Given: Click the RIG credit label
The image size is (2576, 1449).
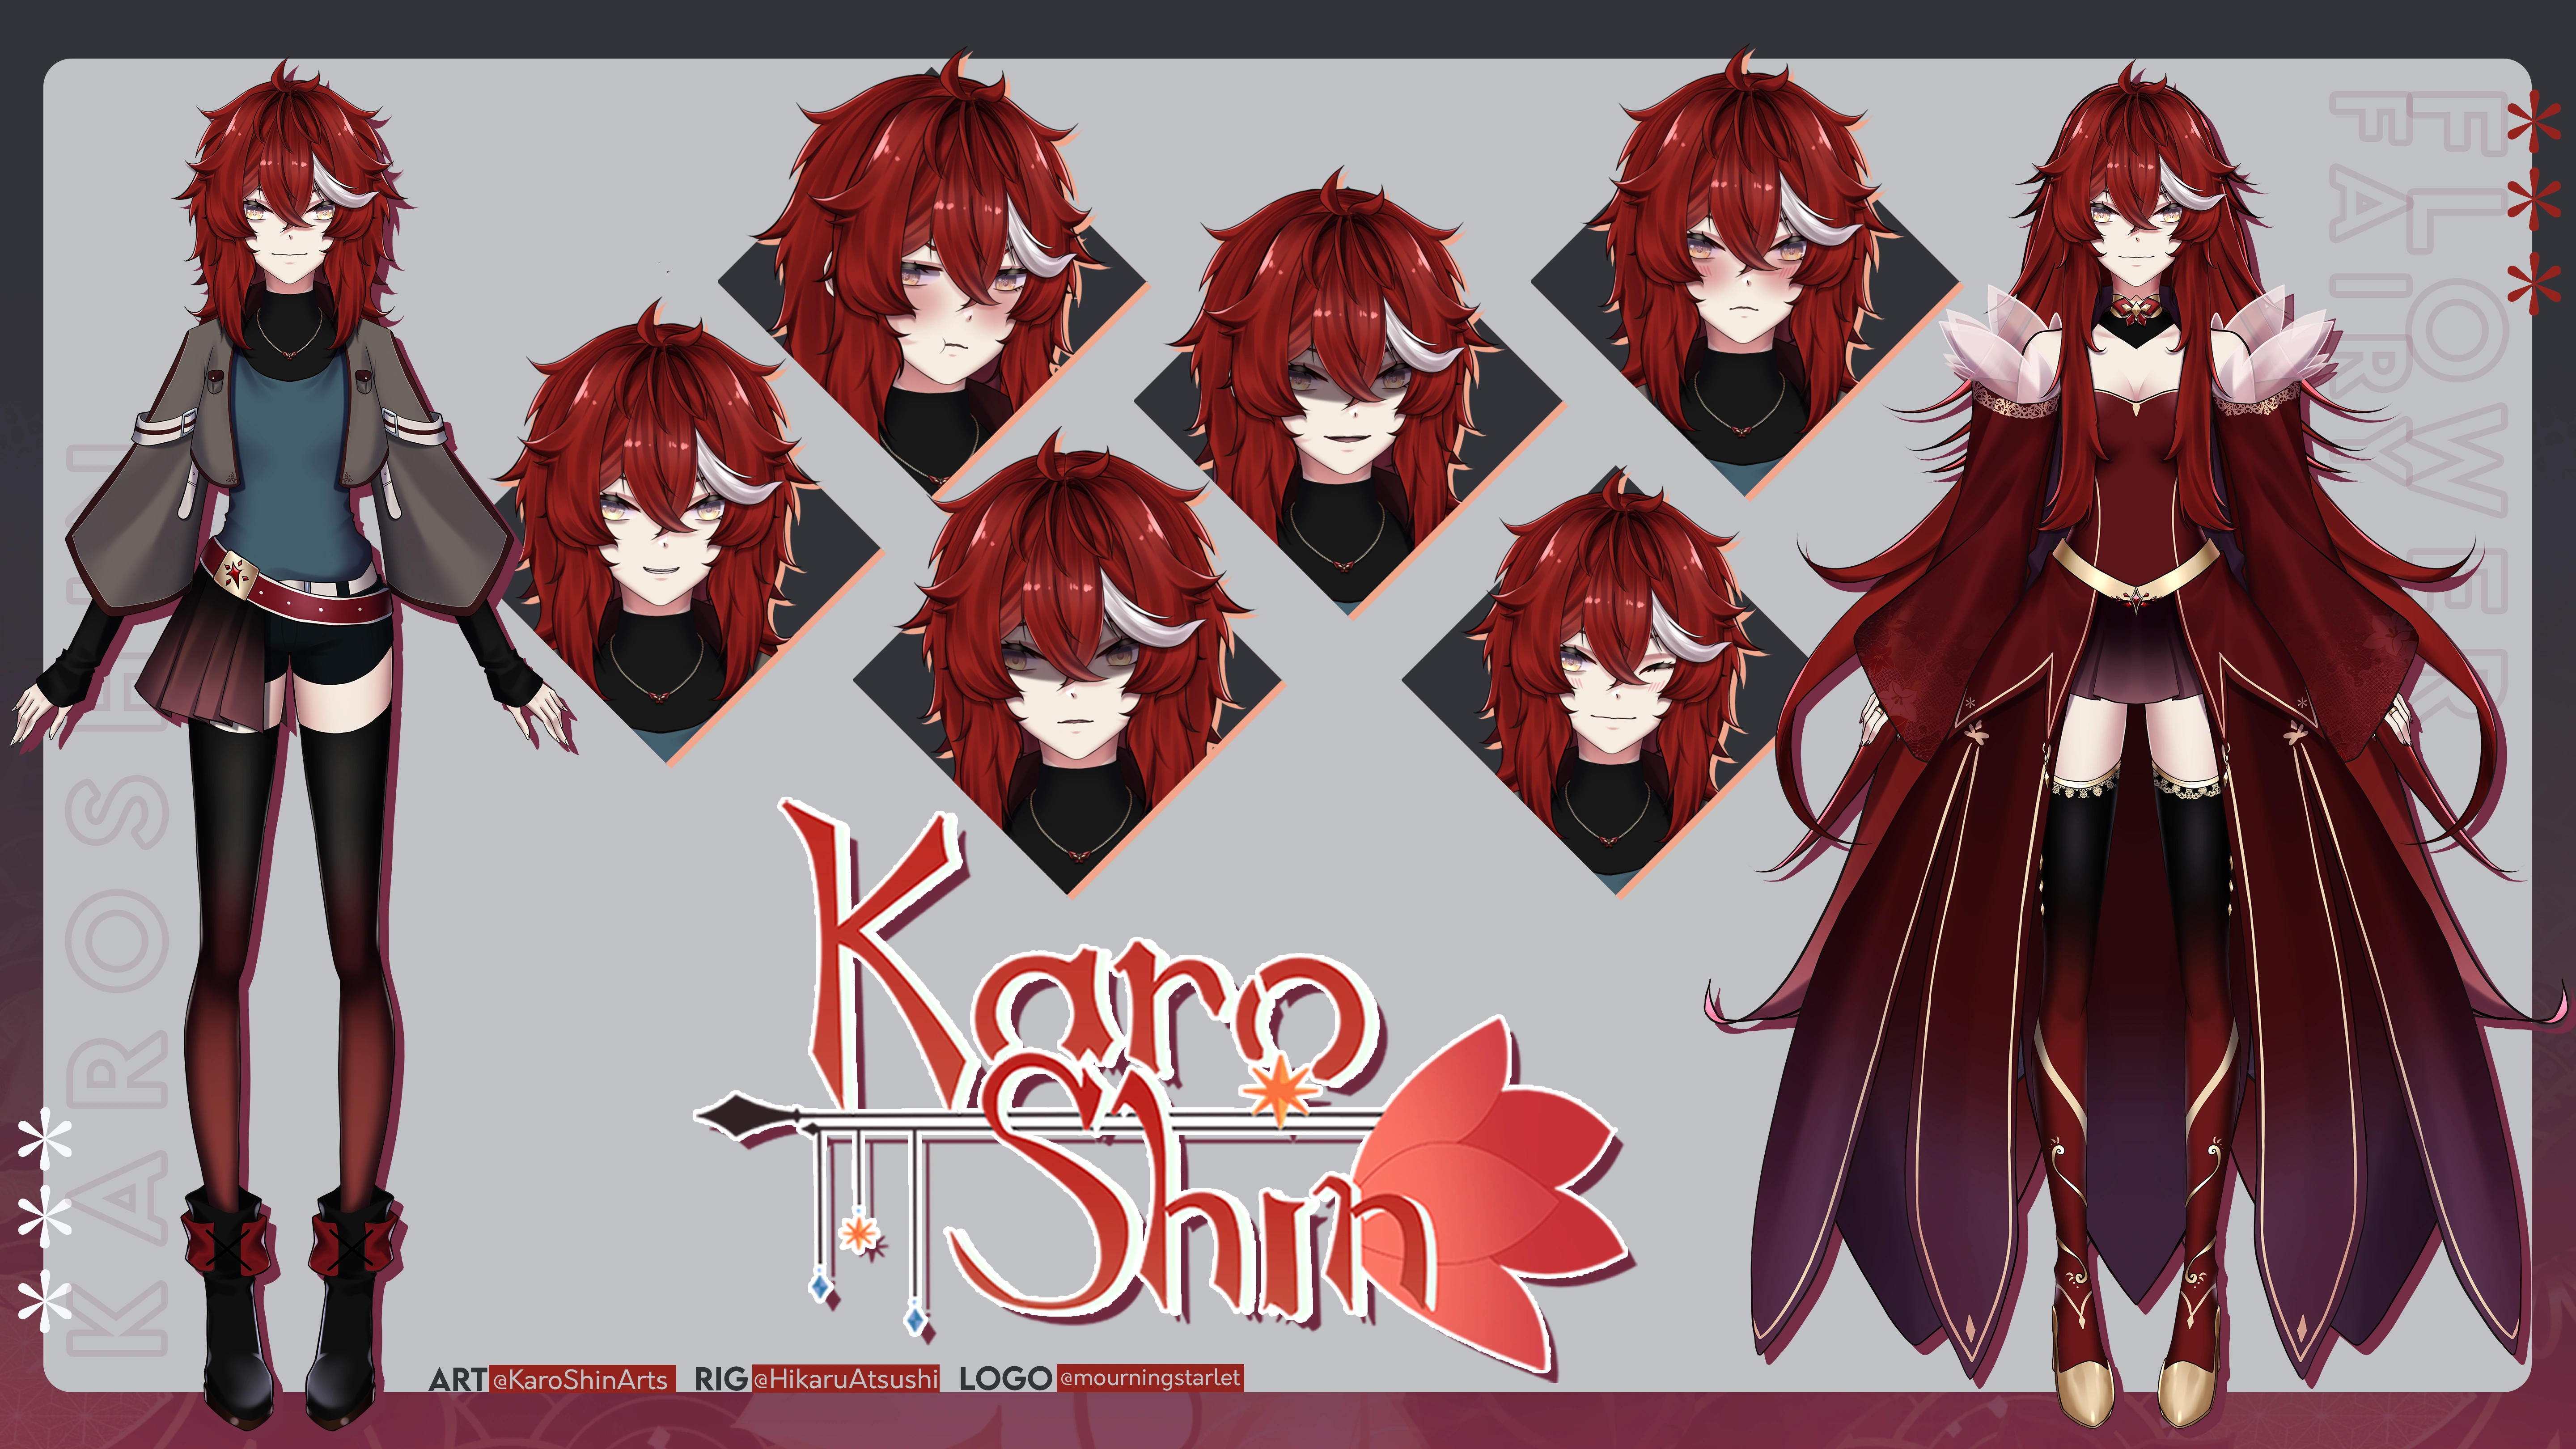Looking at the screenshot, I should 721,1380.
